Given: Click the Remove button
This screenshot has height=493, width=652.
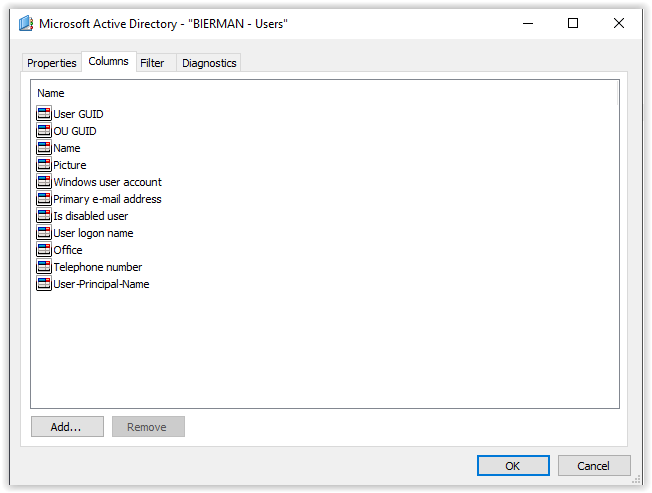Looking at the screenshot, I should pyautogui.click(x=148, y=427).
